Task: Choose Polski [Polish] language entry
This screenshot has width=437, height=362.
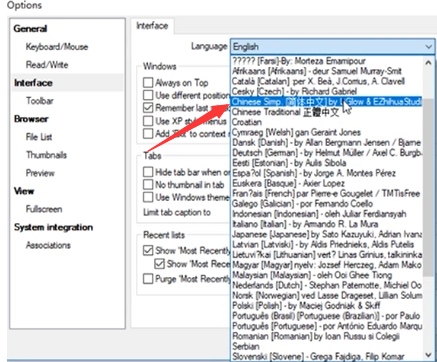Action: 327,305
